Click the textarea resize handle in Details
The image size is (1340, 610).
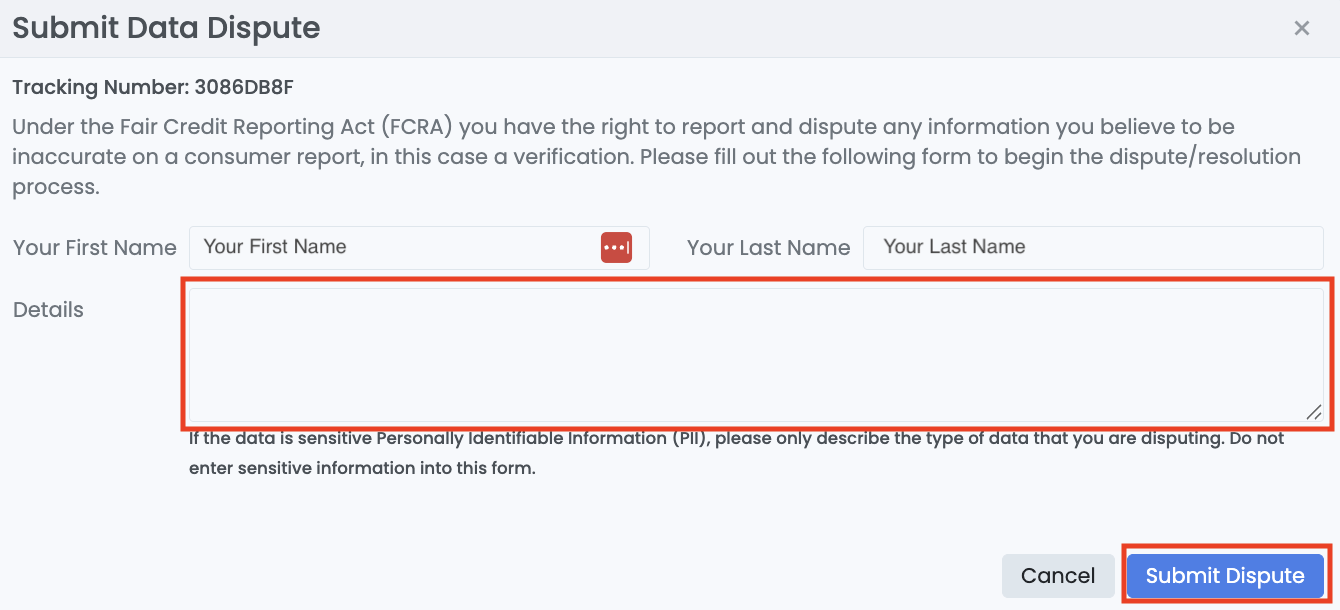click(x=1313, y=411)
